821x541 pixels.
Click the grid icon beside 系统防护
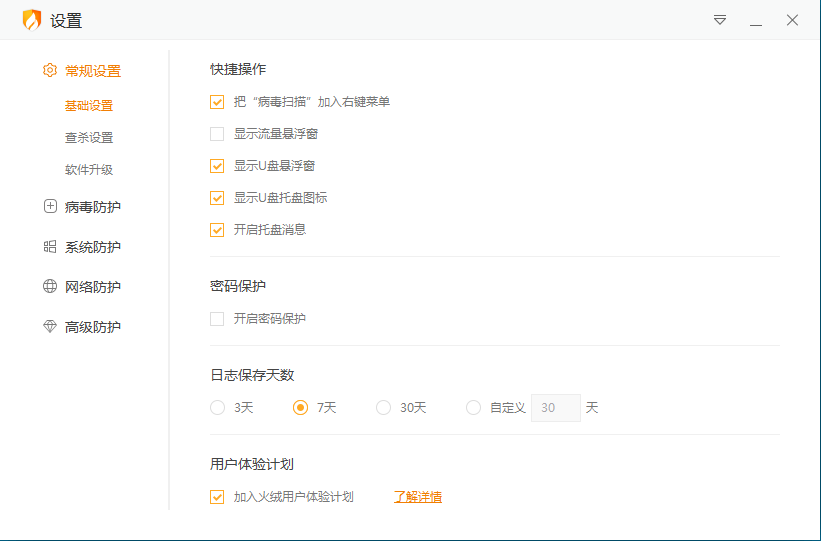tap(50, 247)
